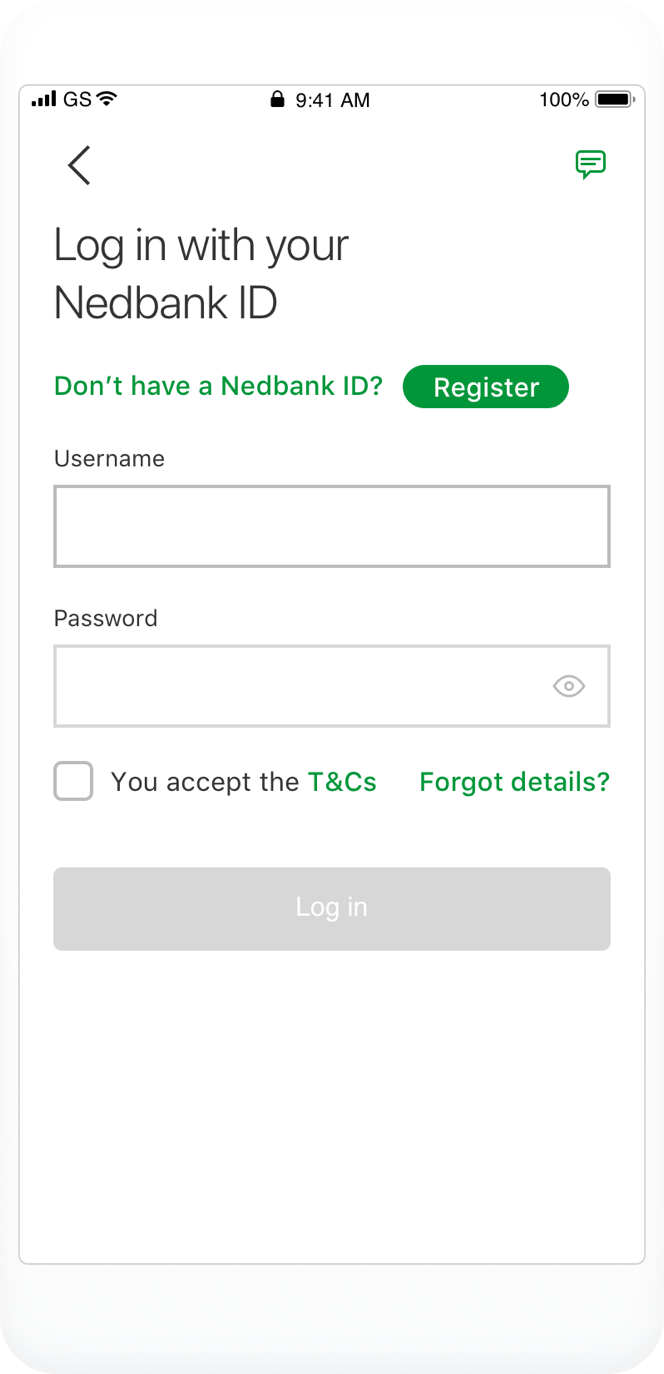This screenshot has height=1374, width=664.
Task: Click the 9:41 AM clock text
Action: point(332,100)
